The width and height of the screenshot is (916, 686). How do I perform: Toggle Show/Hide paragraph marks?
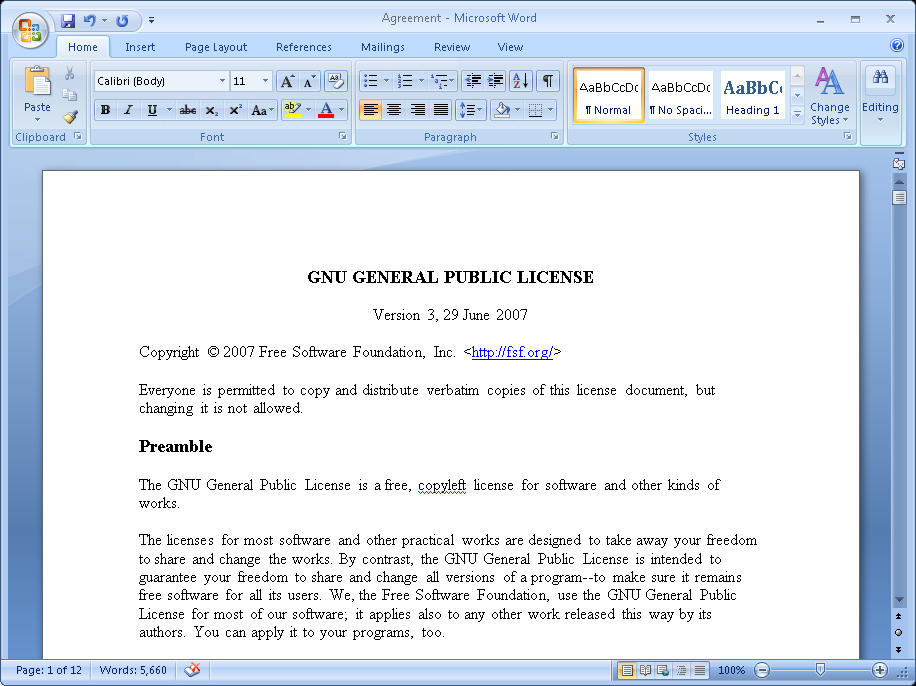point(547,81)
